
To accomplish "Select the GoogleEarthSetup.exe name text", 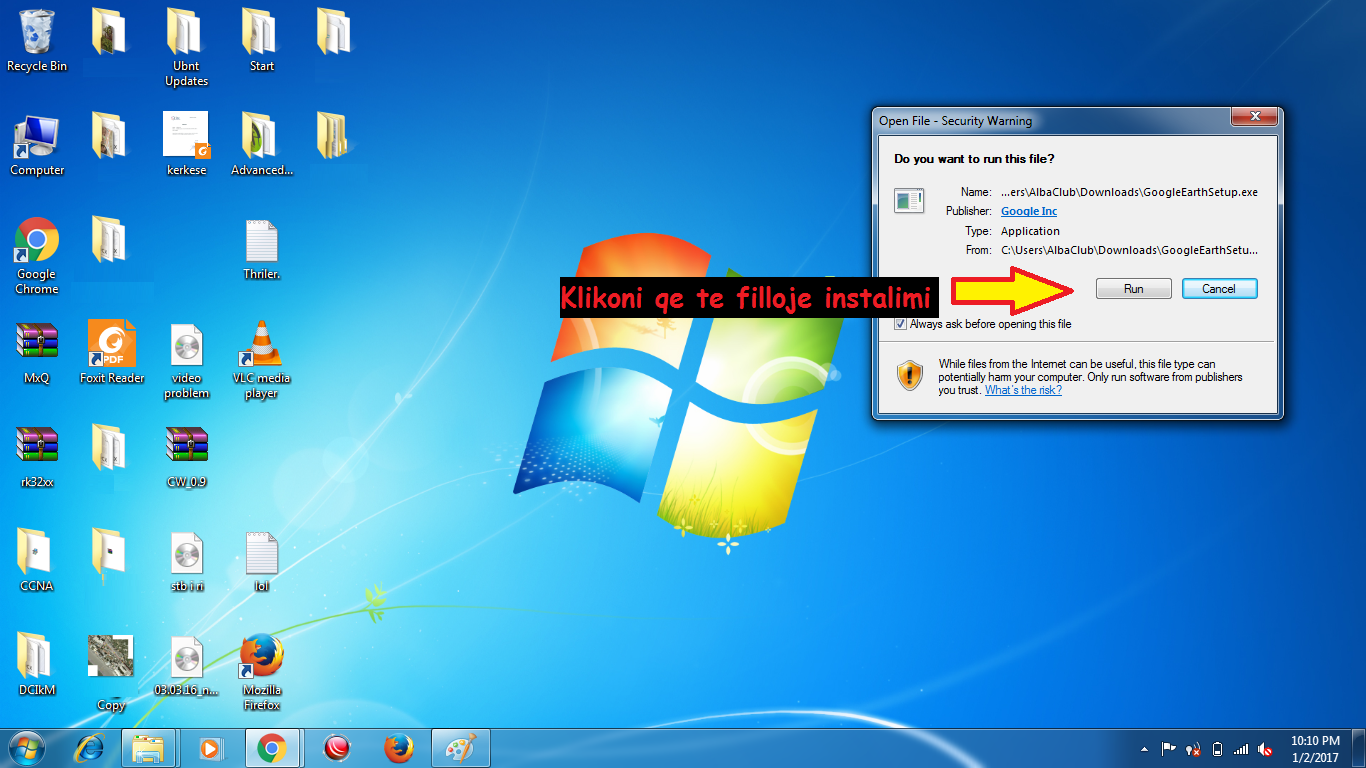I will point(1129,192).
